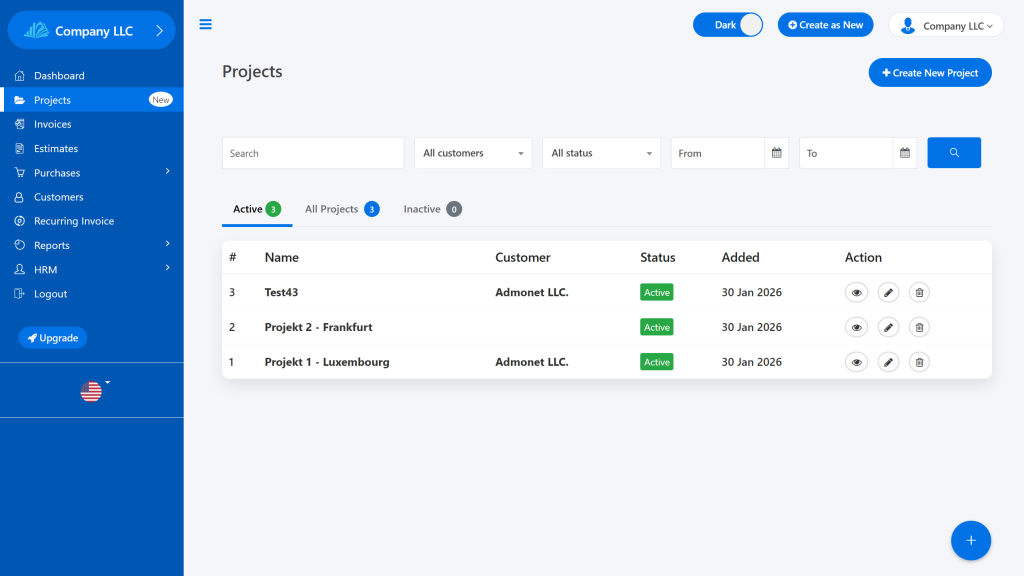
Task: View Test43 project via eye icon
Action: pos(856,292)
